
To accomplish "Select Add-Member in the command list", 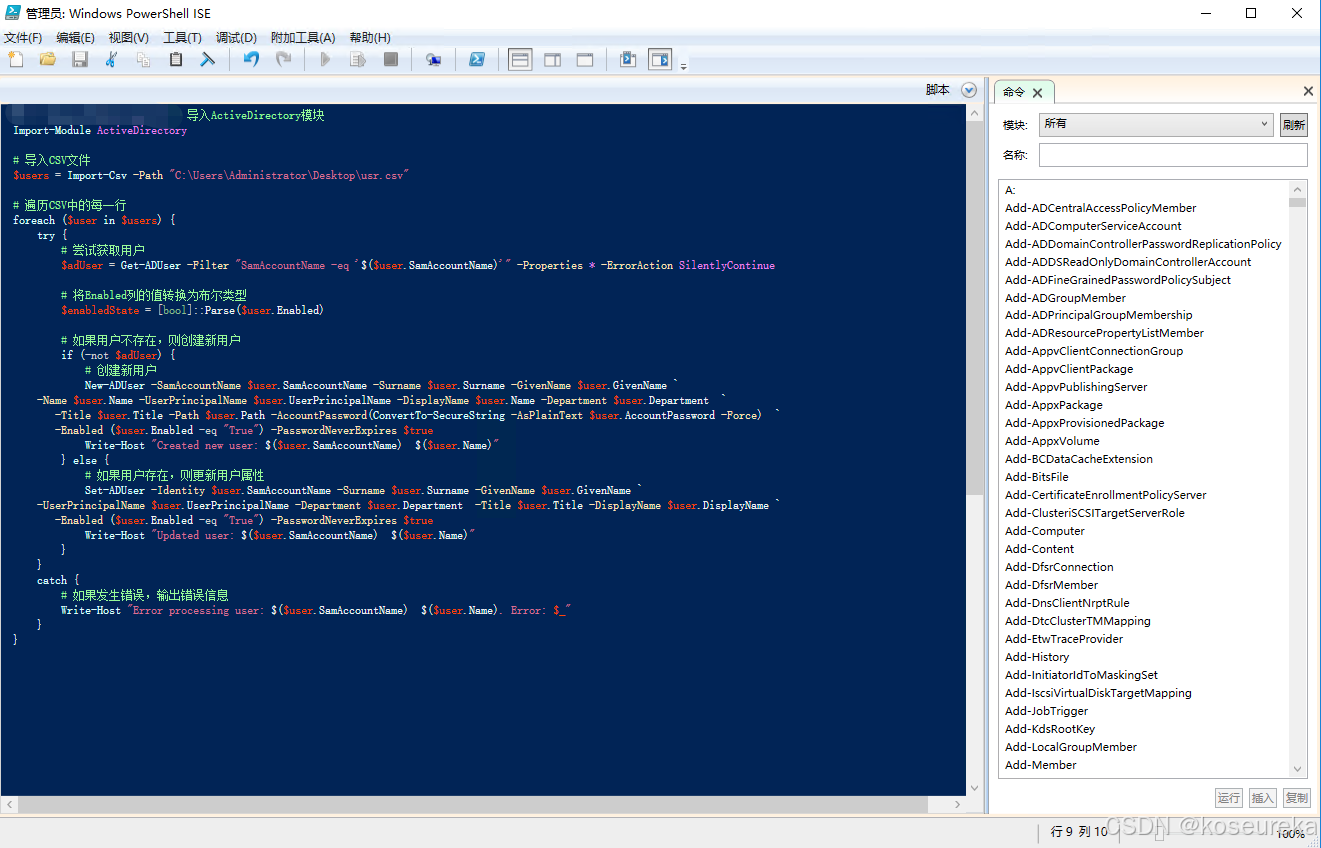I will (x=1040, y=765).
